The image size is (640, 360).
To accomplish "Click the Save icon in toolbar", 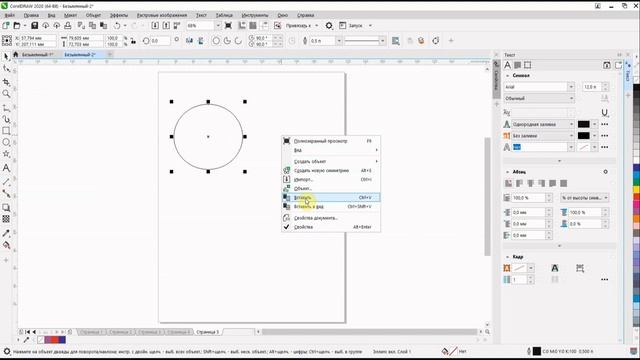I will coord(34,26).
